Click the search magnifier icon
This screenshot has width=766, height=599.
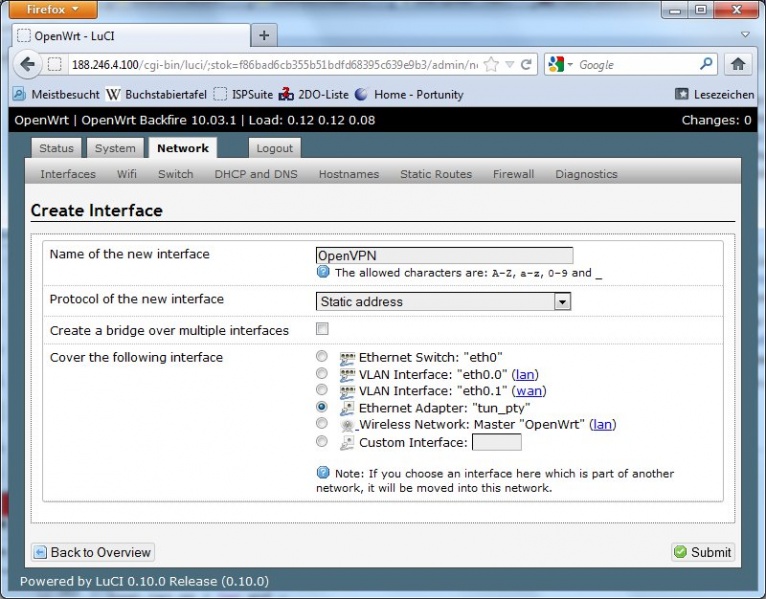pyautogui.click(x=706, y=64)
